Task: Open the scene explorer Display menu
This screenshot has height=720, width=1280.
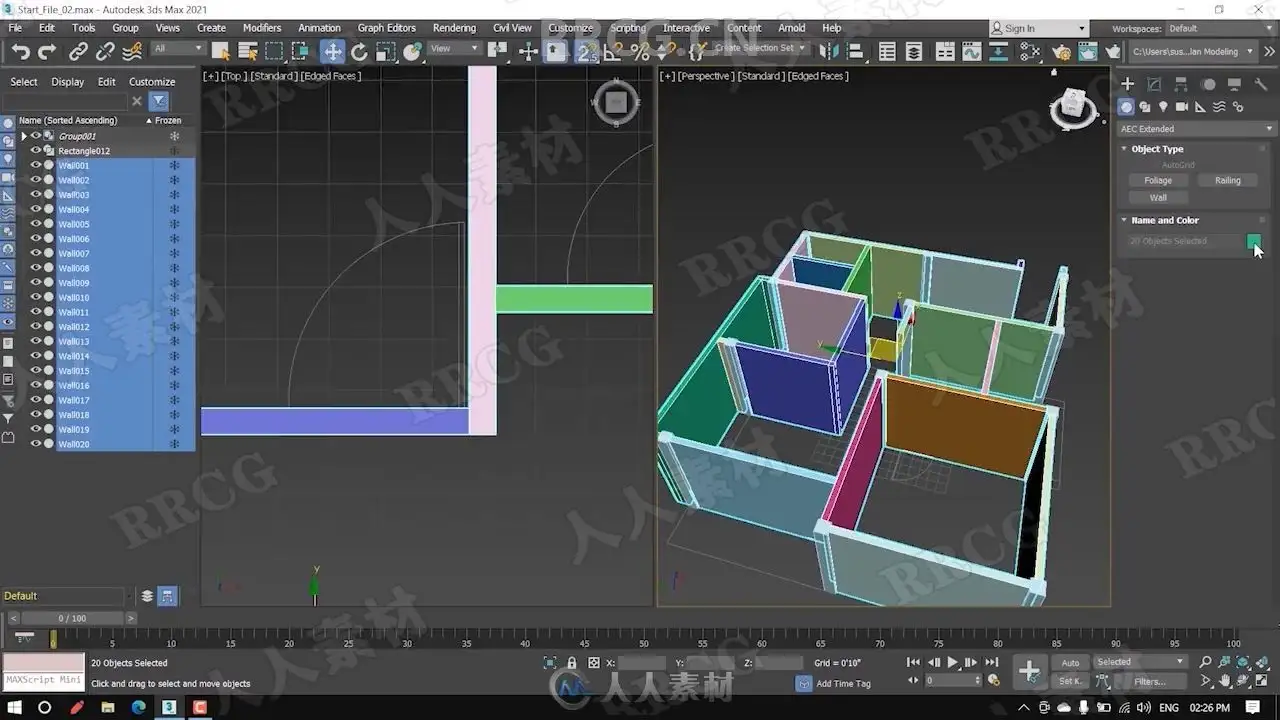Action: click(68, 82)
